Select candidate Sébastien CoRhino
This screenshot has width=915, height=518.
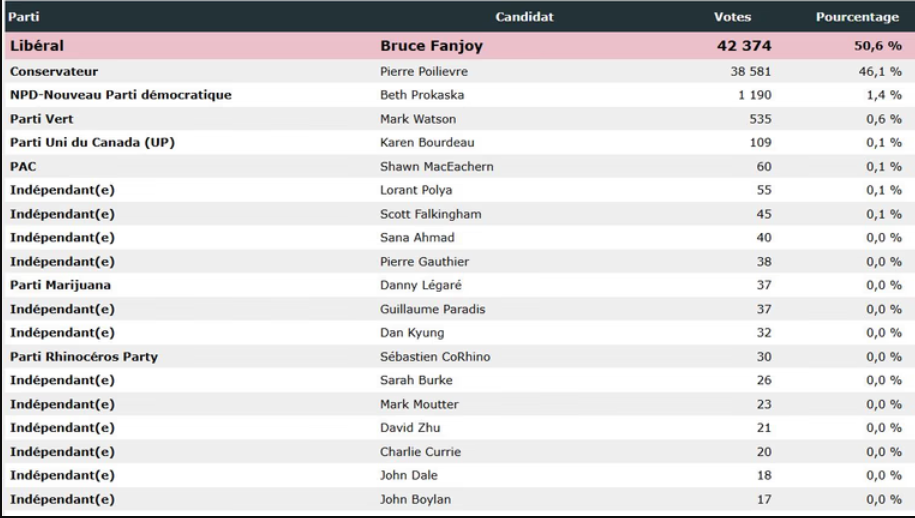[436, 357]
